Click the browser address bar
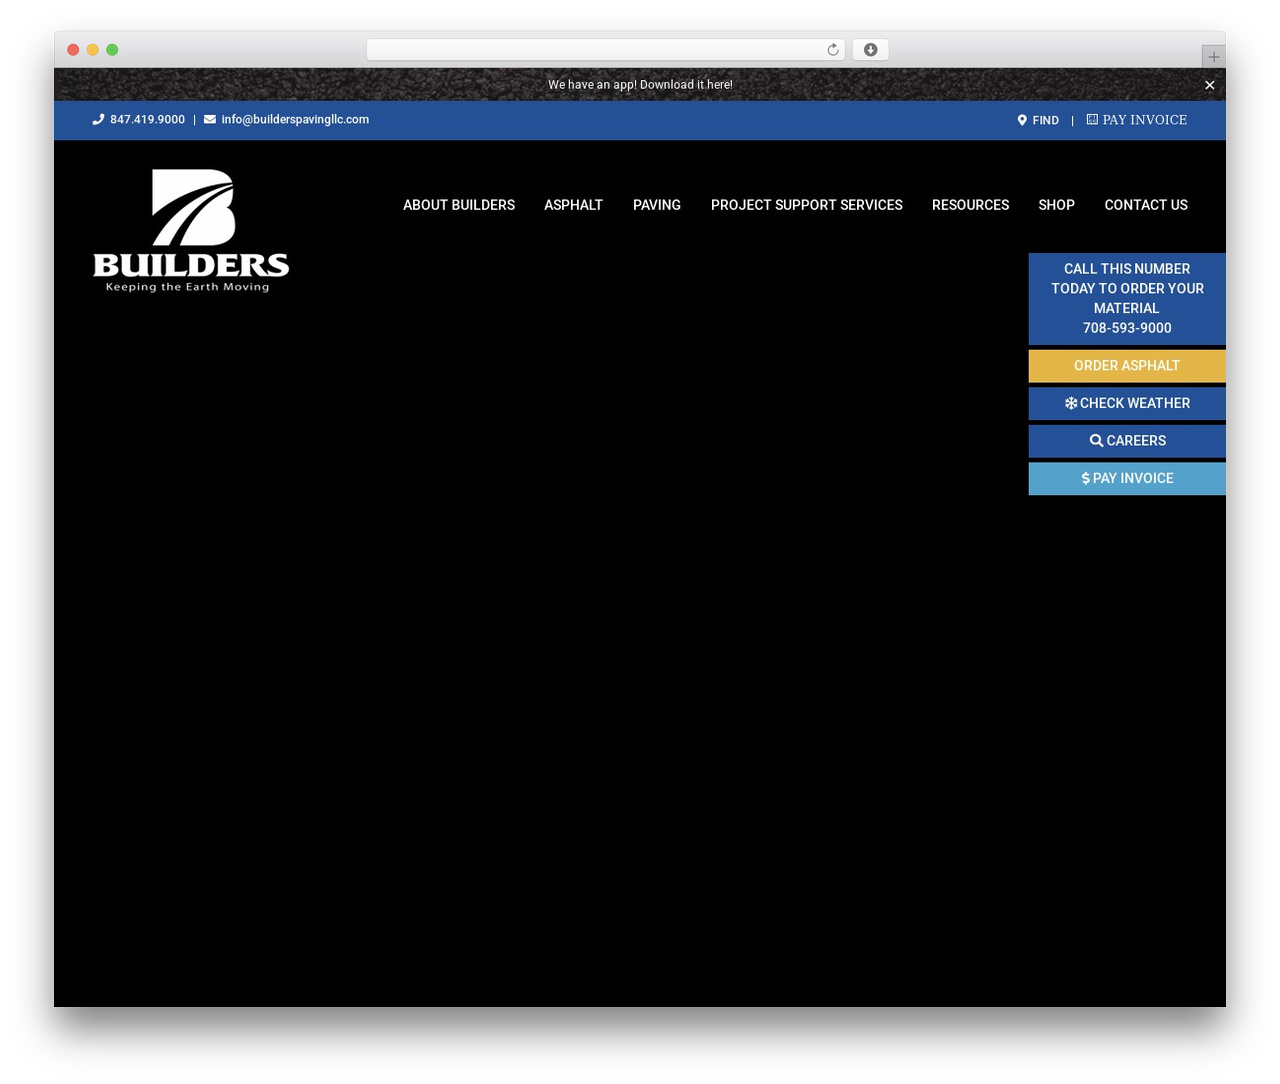The height and width of the screenshot is (1084, 1280). pyautogui.click(x=605, y=50)
